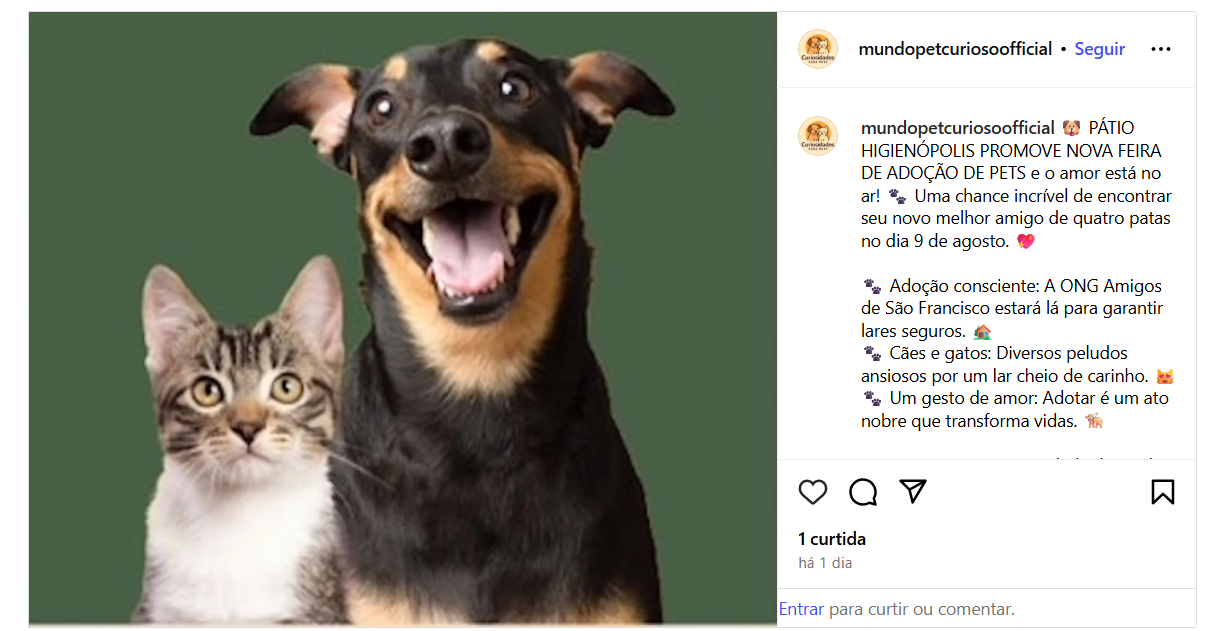
Task: Open the profile avatar beside Seguir
Action: [818, 49]
